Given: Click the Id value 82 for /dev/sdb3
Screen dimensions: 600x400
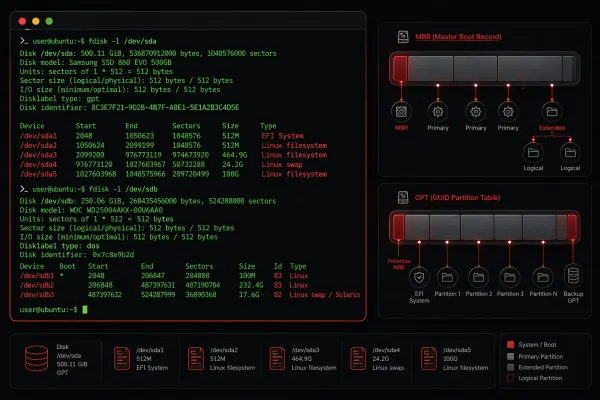Looking at the screenshot, I should [277, 295].
